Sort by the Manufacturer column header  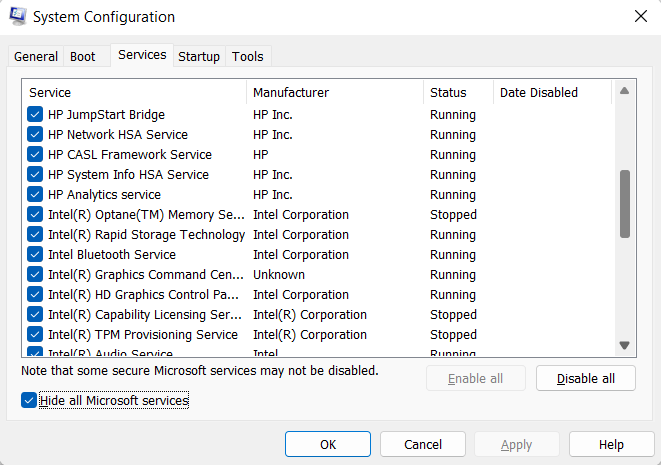click(335, 92)
